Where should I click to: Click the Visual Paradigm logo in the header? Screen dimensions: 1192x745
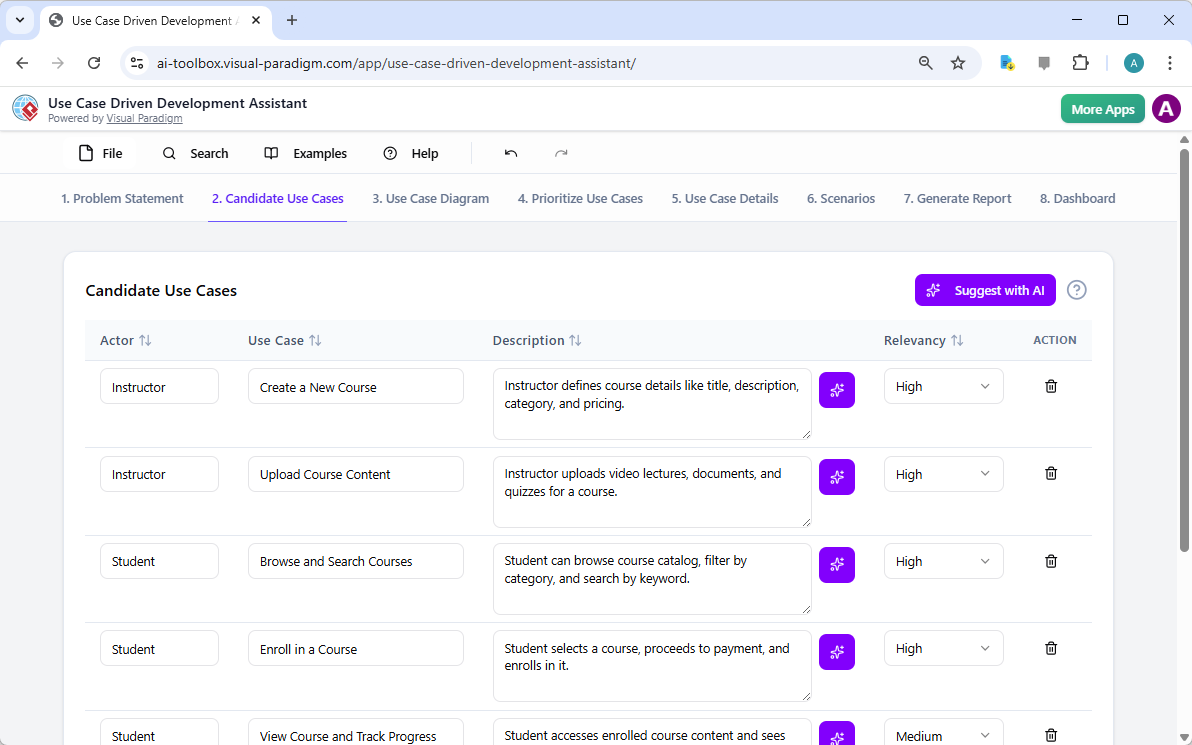[24, 108]
